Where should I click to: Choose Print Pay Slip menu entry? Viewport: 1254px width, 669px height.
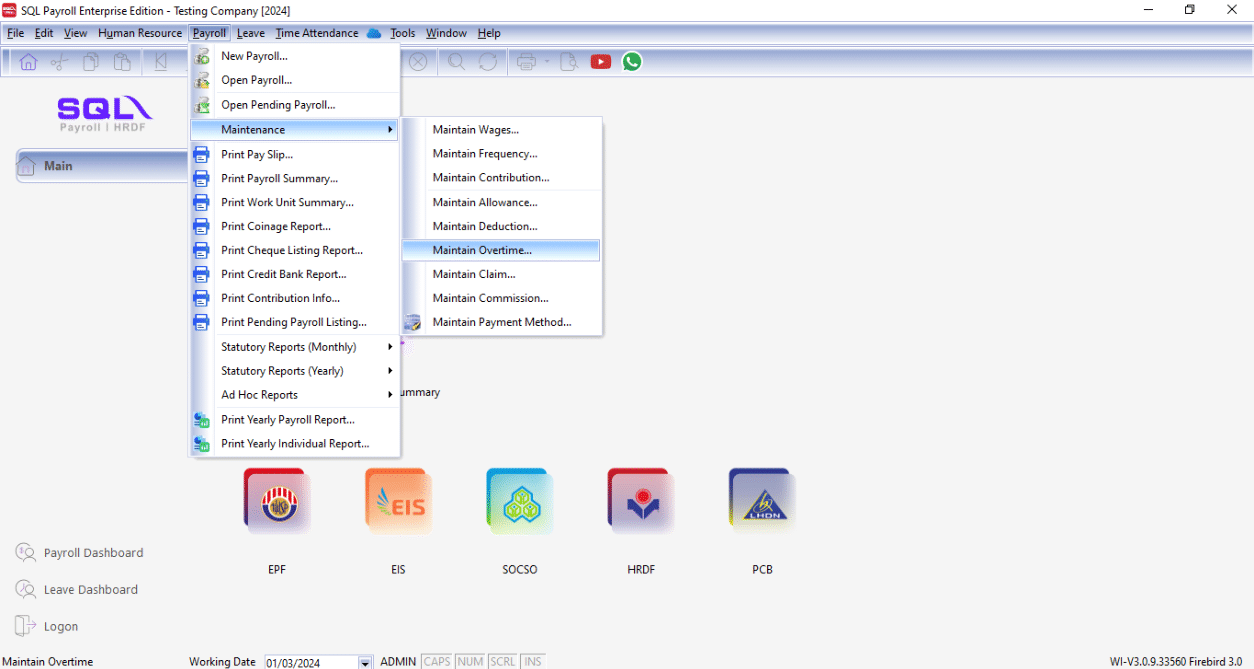[x=257, y=155]
